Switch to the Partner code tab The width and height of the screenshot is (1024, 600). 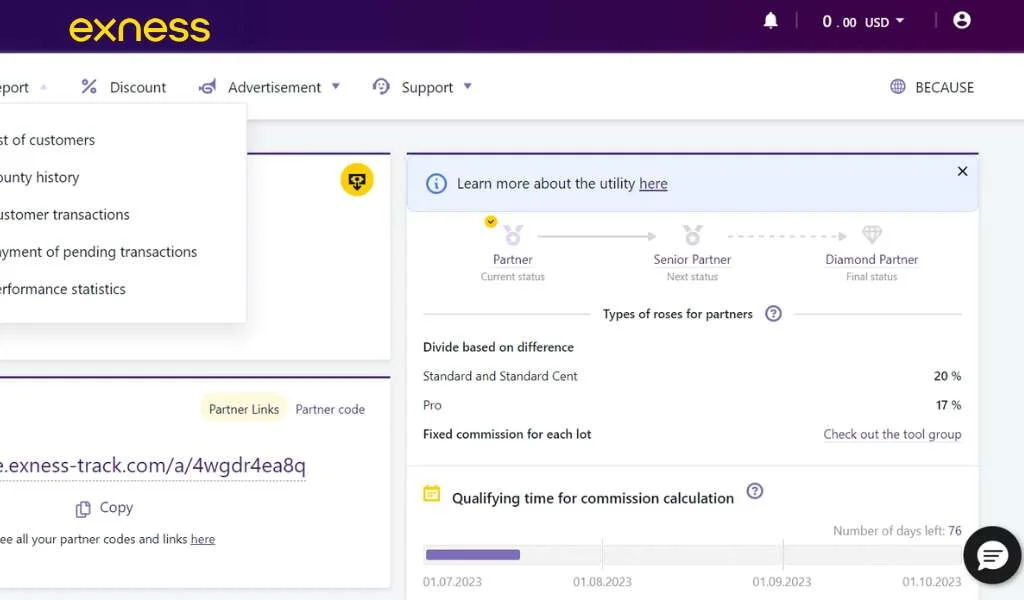tap(330, 409)
